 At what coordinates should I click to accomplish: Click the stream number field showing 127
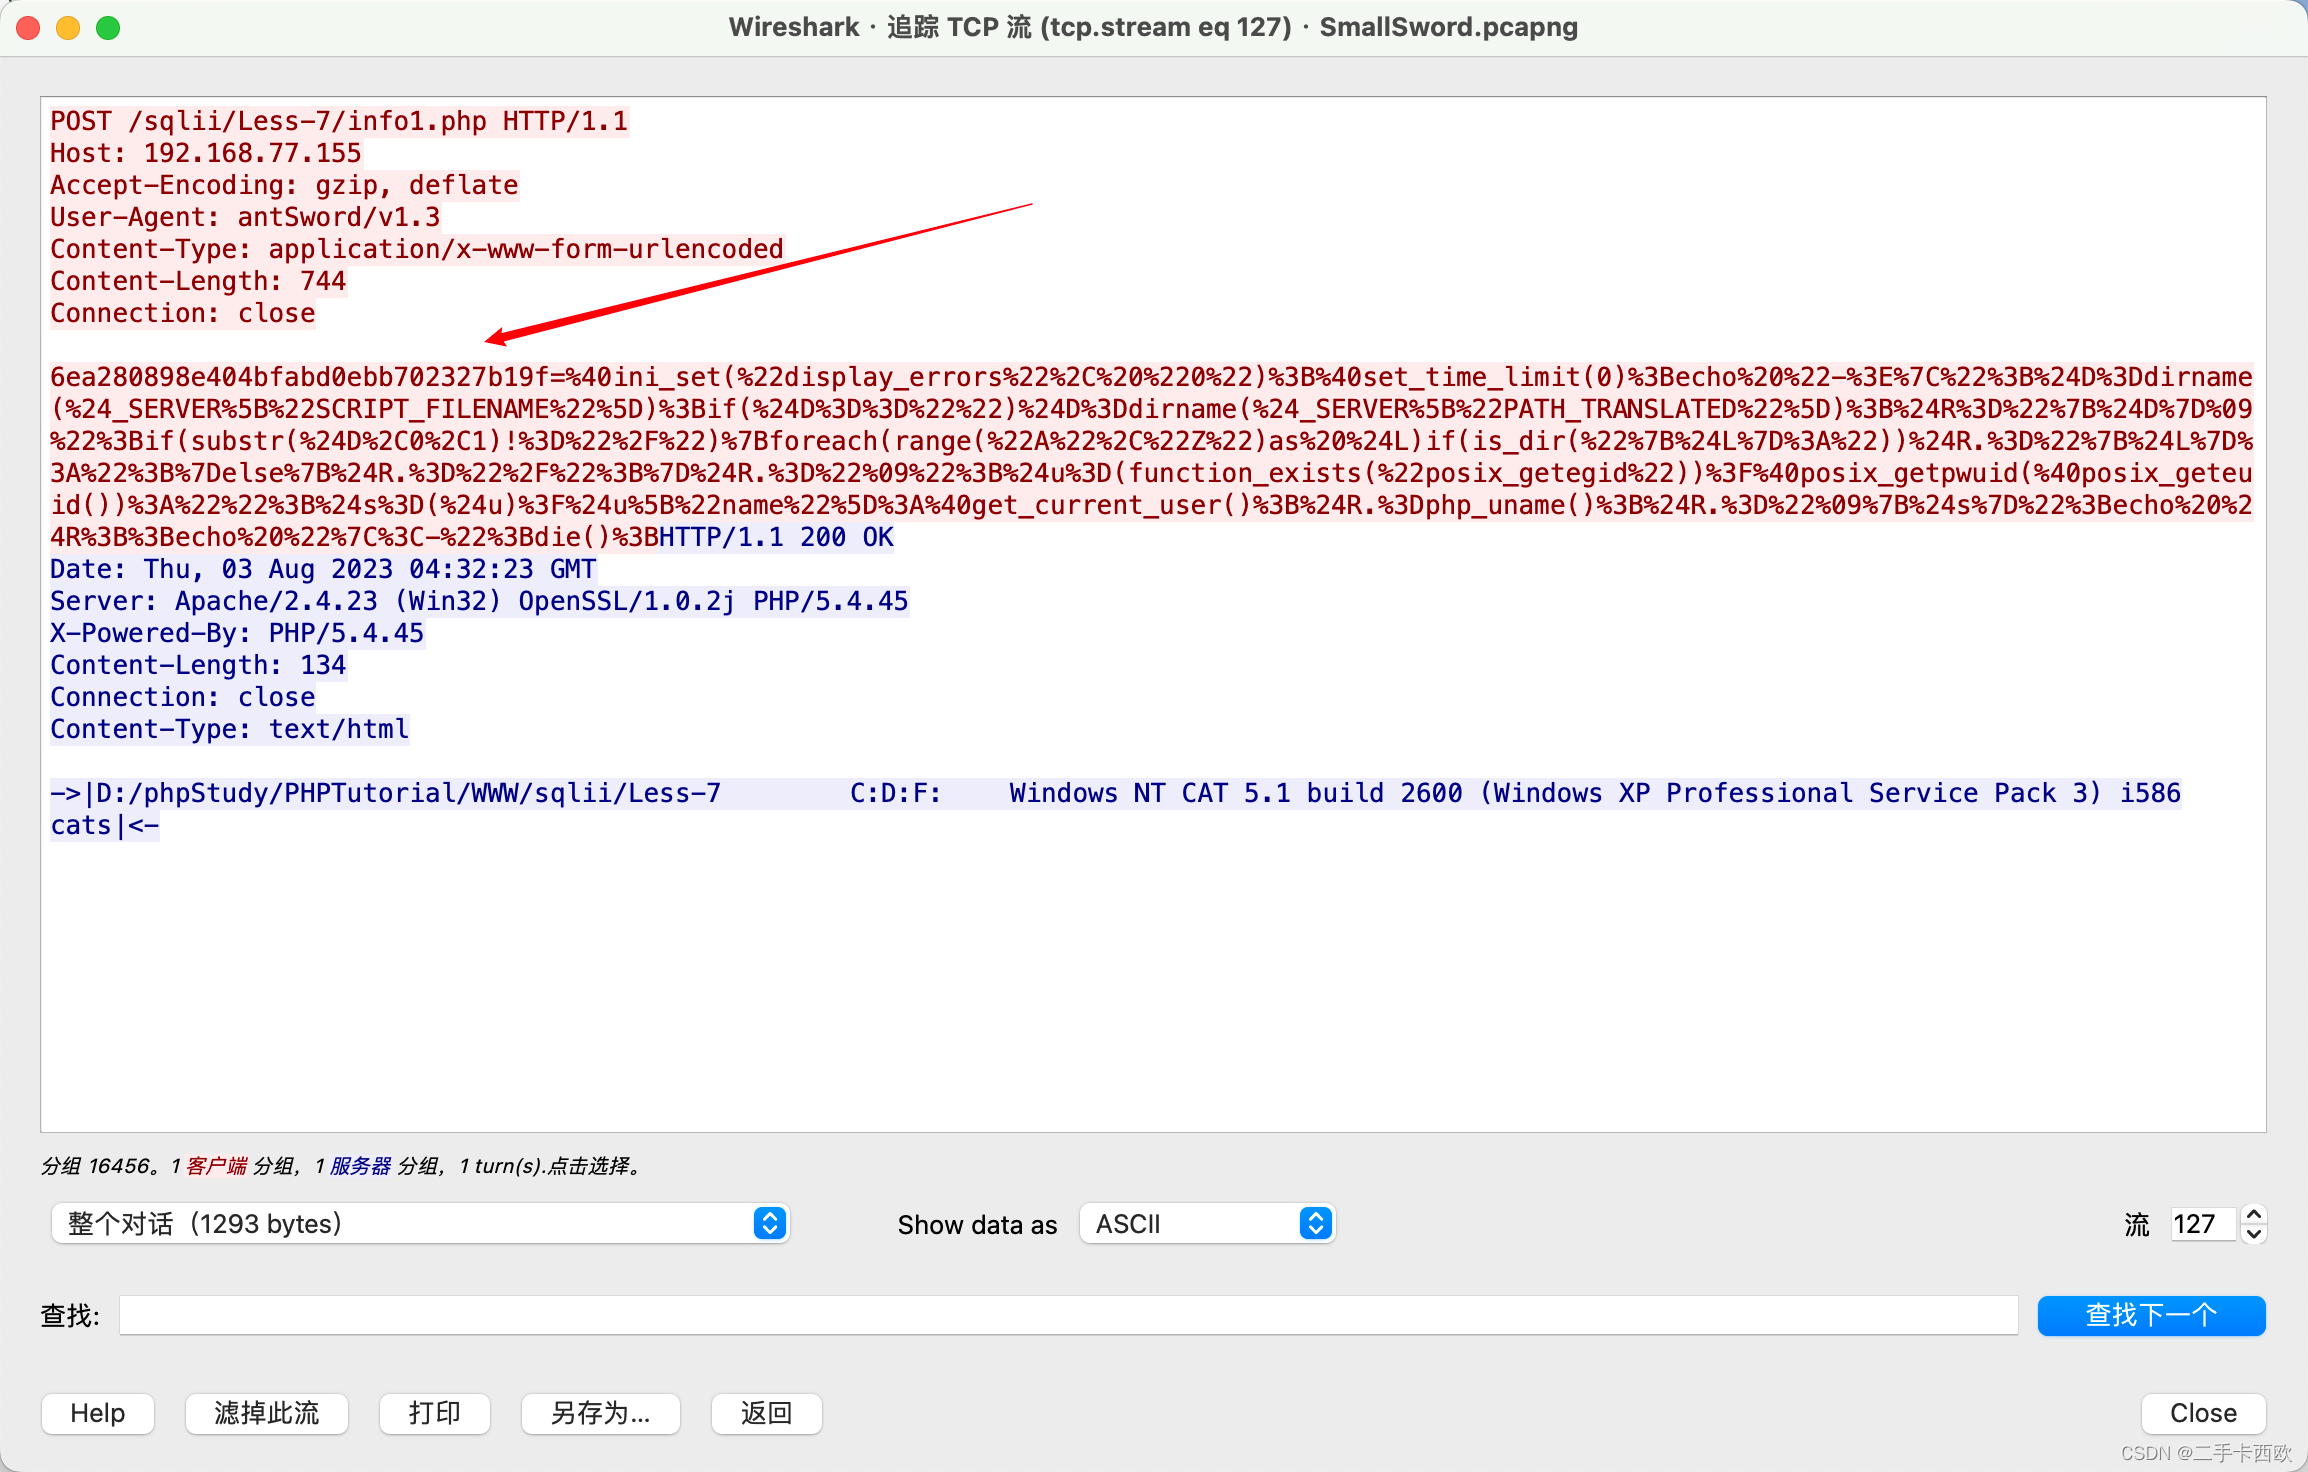click(x=2201, y=1224)
